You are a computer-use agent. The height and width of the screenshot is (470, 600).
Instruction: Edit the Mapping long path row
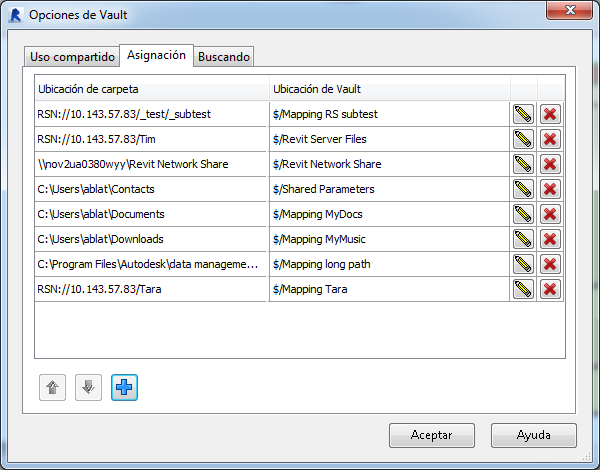(x=523, y=264)
